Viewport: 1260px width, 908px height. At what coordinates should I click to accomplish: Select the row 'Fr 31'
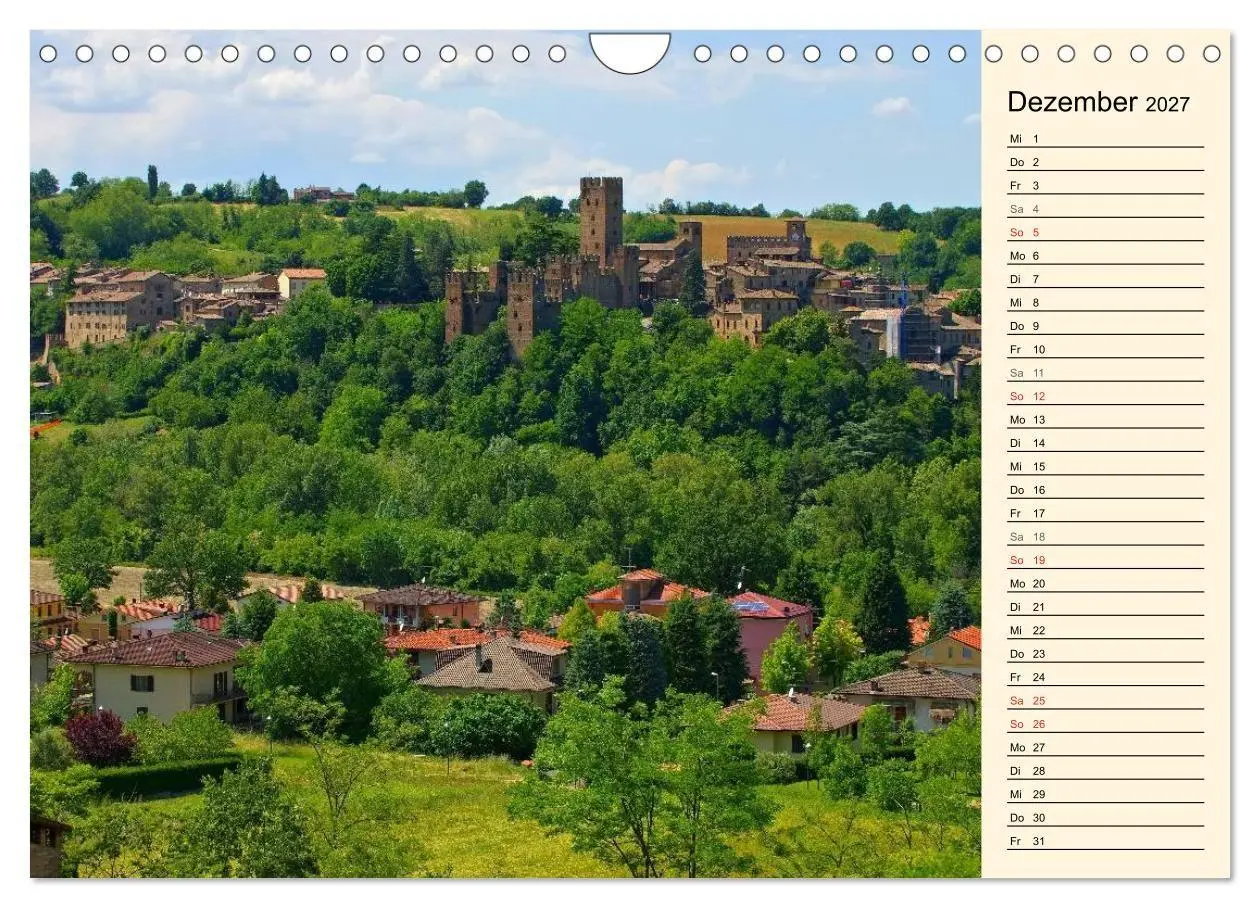(1105, 841)
